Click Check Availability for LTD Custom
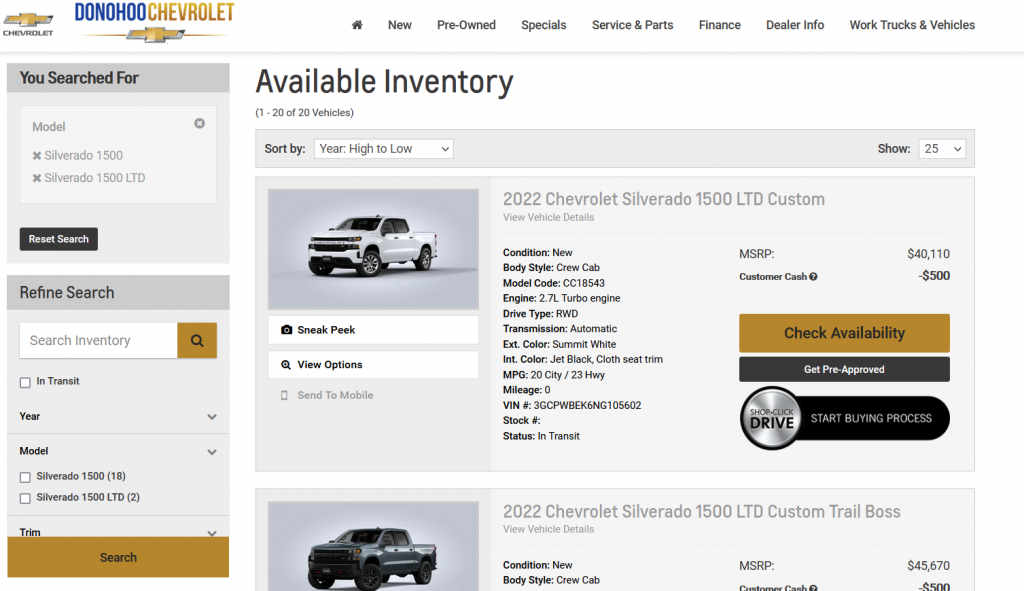The image size is (1024, 591). pyautogui.click(x=844, y=333)
